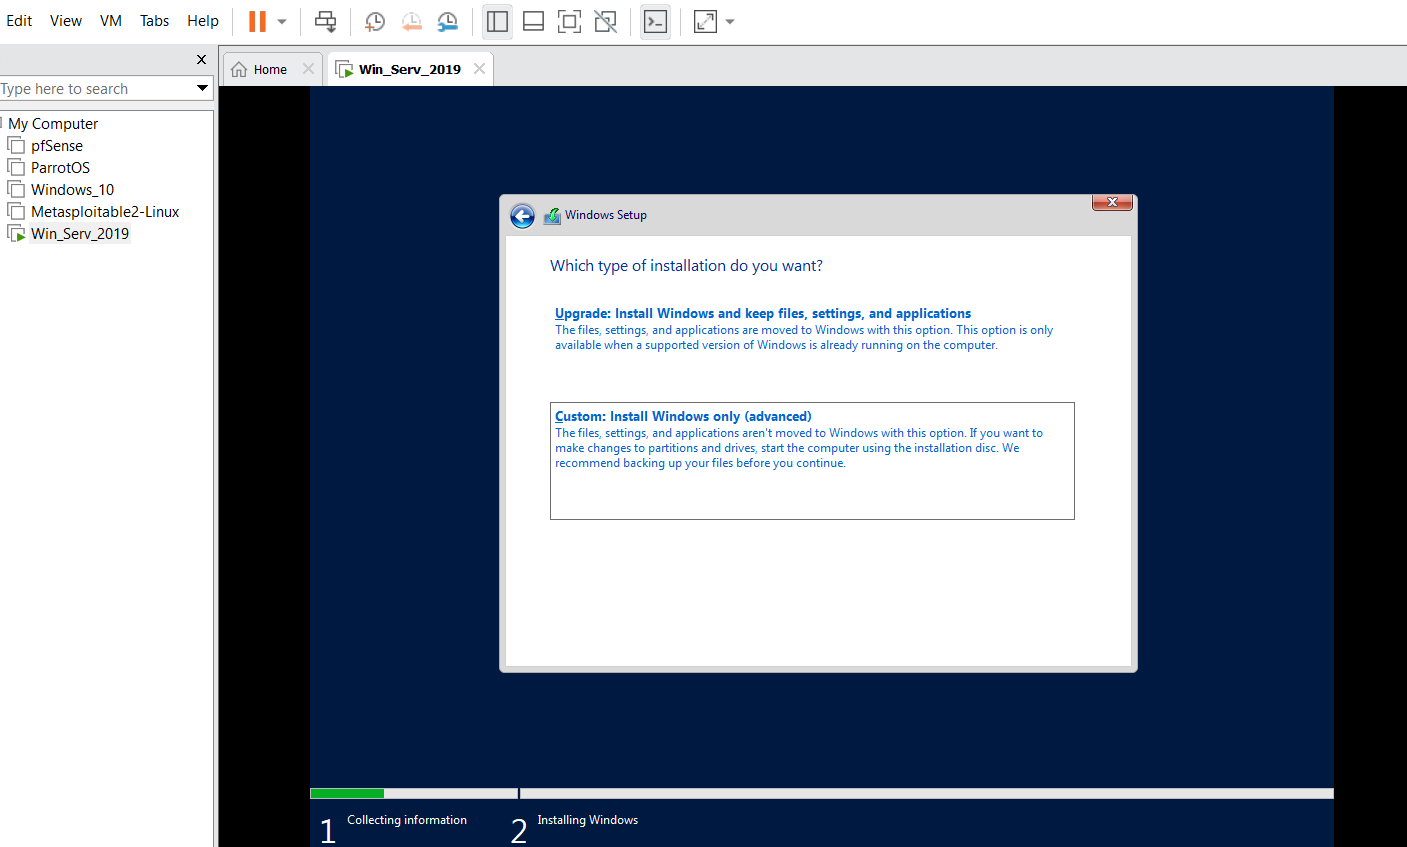Click the Windows Setup title icon

point(552,215)
